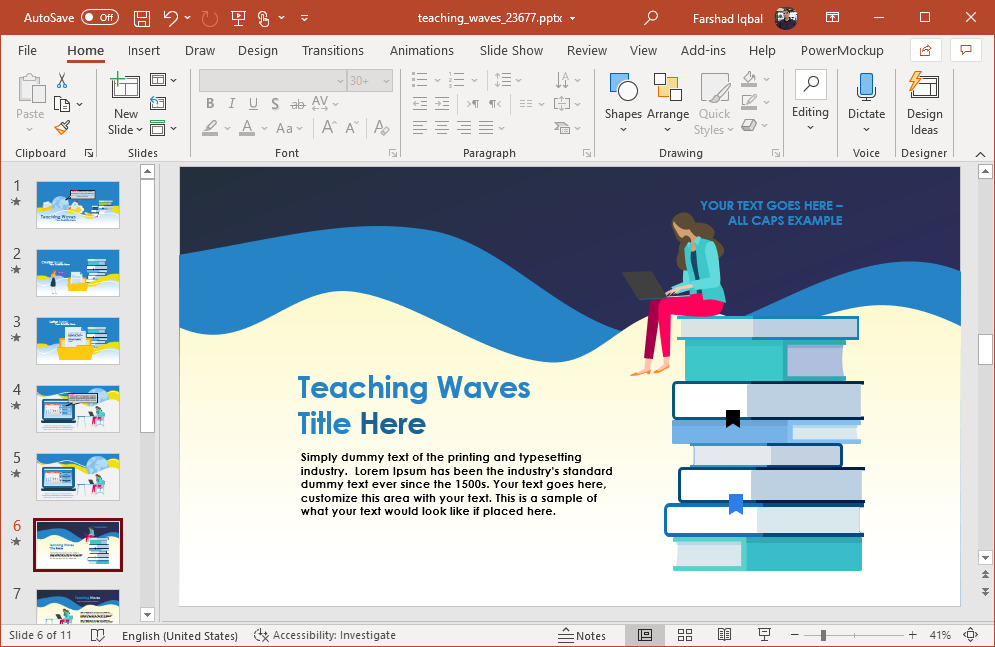Open the Transitions ribbon tab

click(x=333, y=50)
